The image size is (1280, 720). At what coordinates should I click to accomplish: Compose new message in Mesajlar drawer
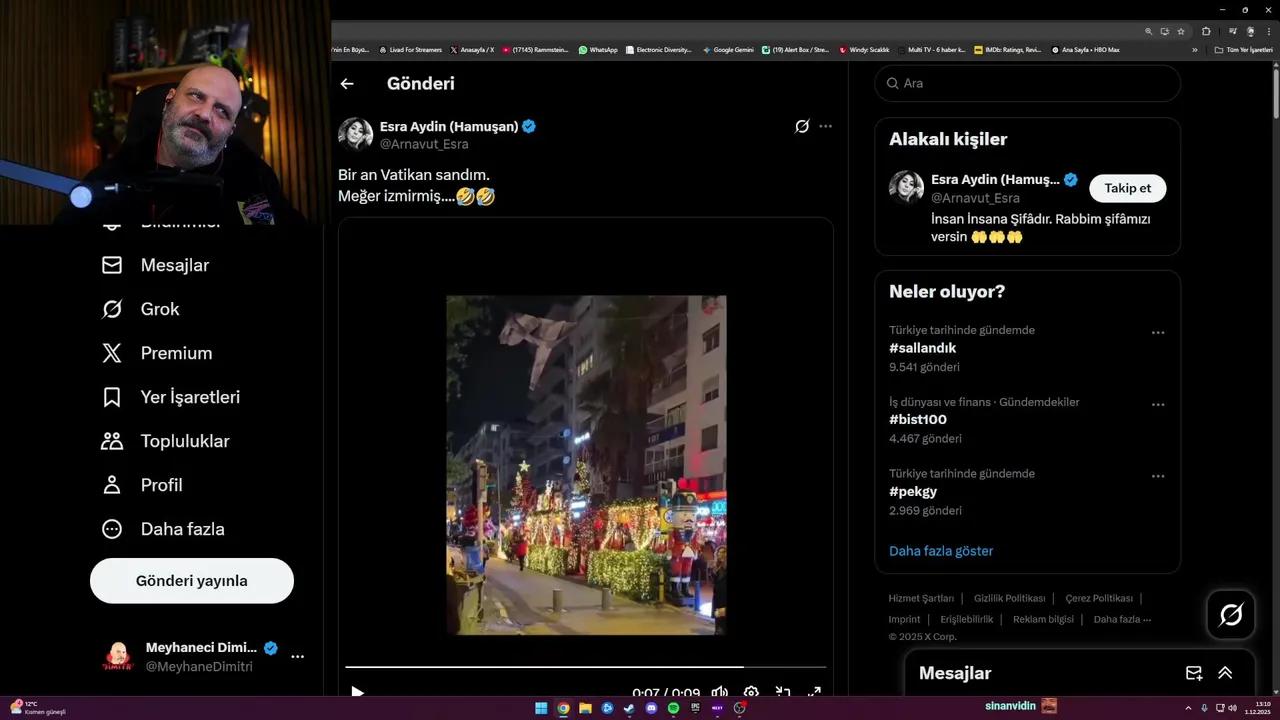pos(1193,673)
